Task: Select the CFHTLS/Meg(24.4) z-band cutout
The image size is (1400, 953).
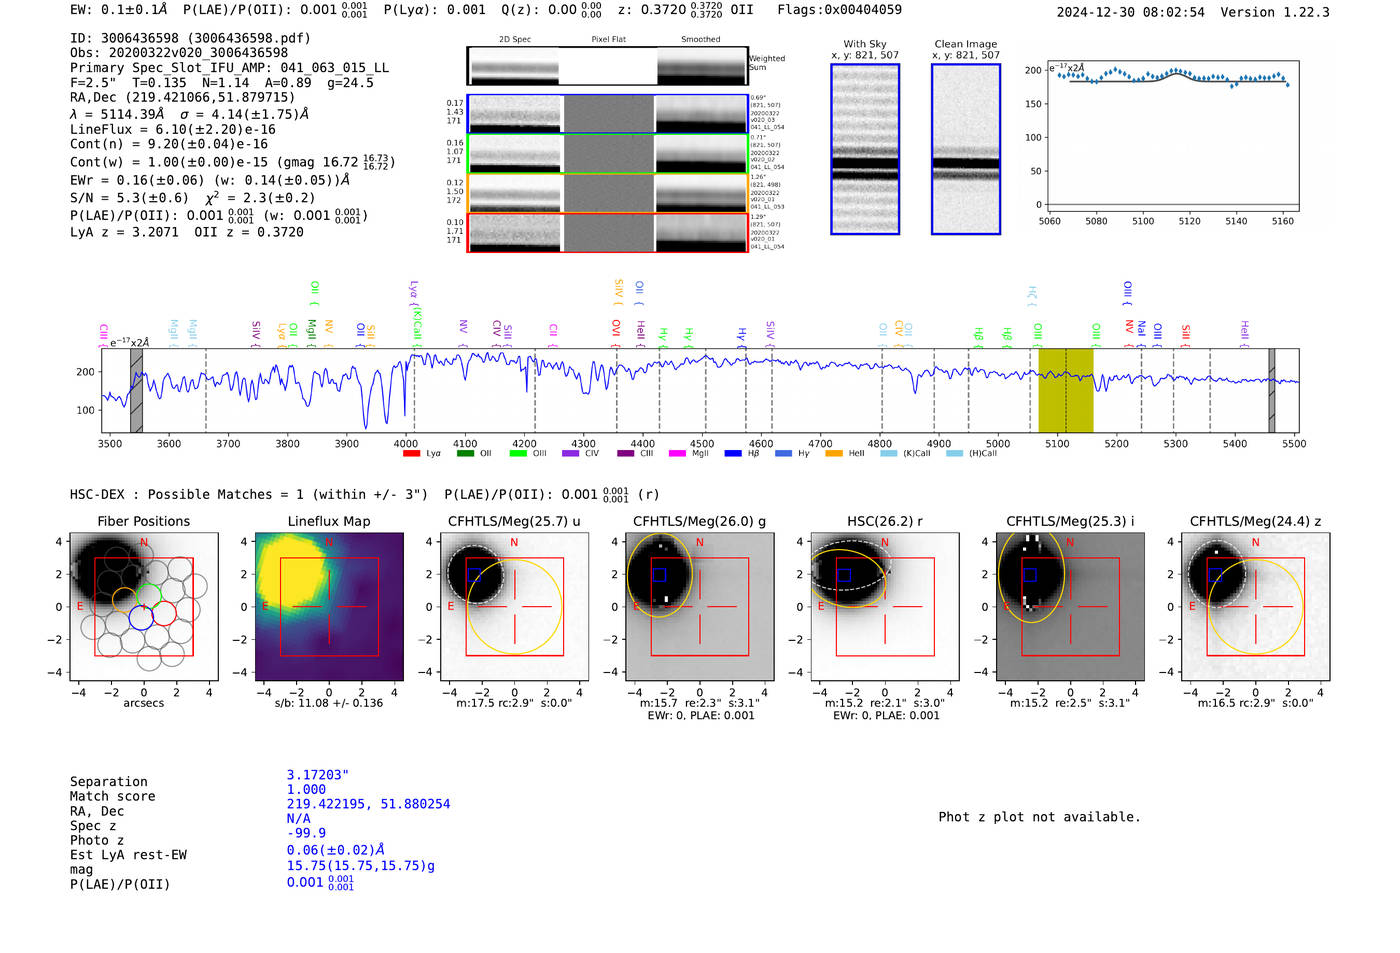Action: coord(1255,606)
